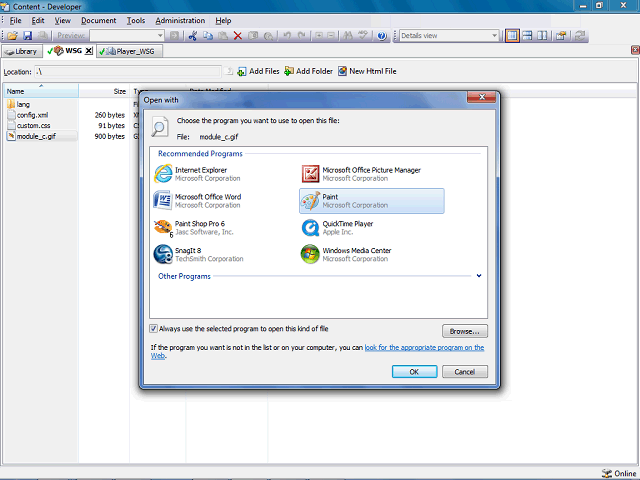Select config.xml in the file list

(x=28, y=115)
